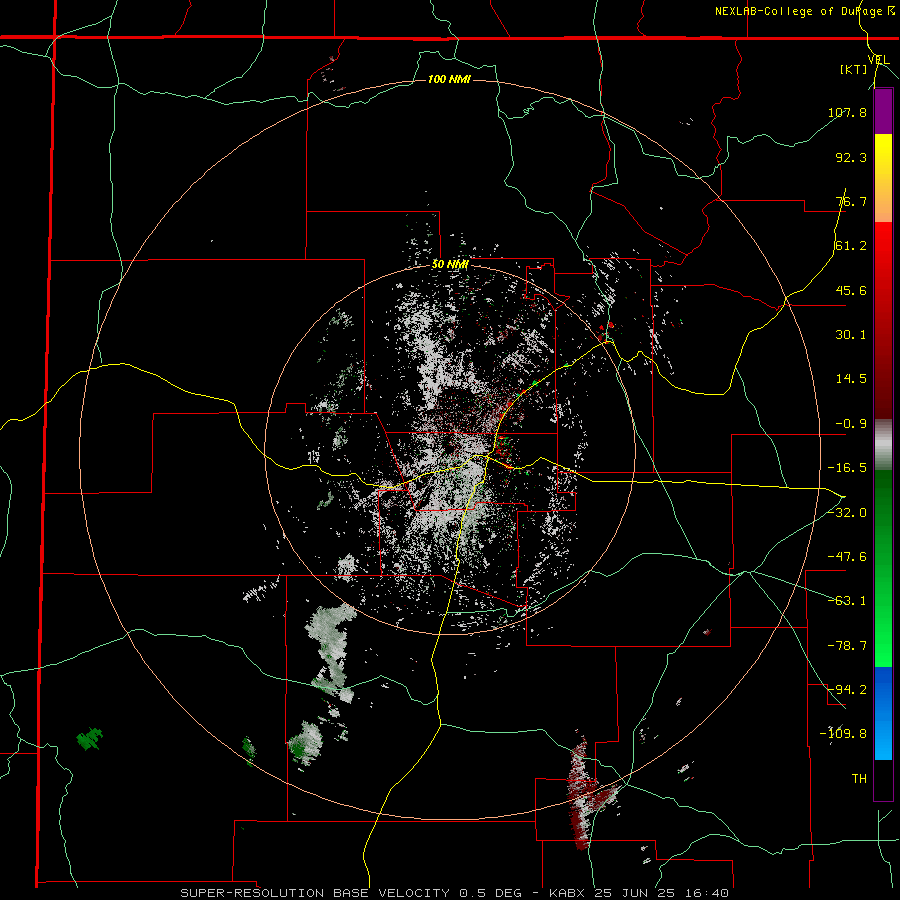The height and width of the screenshot is (900, 900).
Task: Click the 14.5 velocity scale value
Action: point(851,379)
